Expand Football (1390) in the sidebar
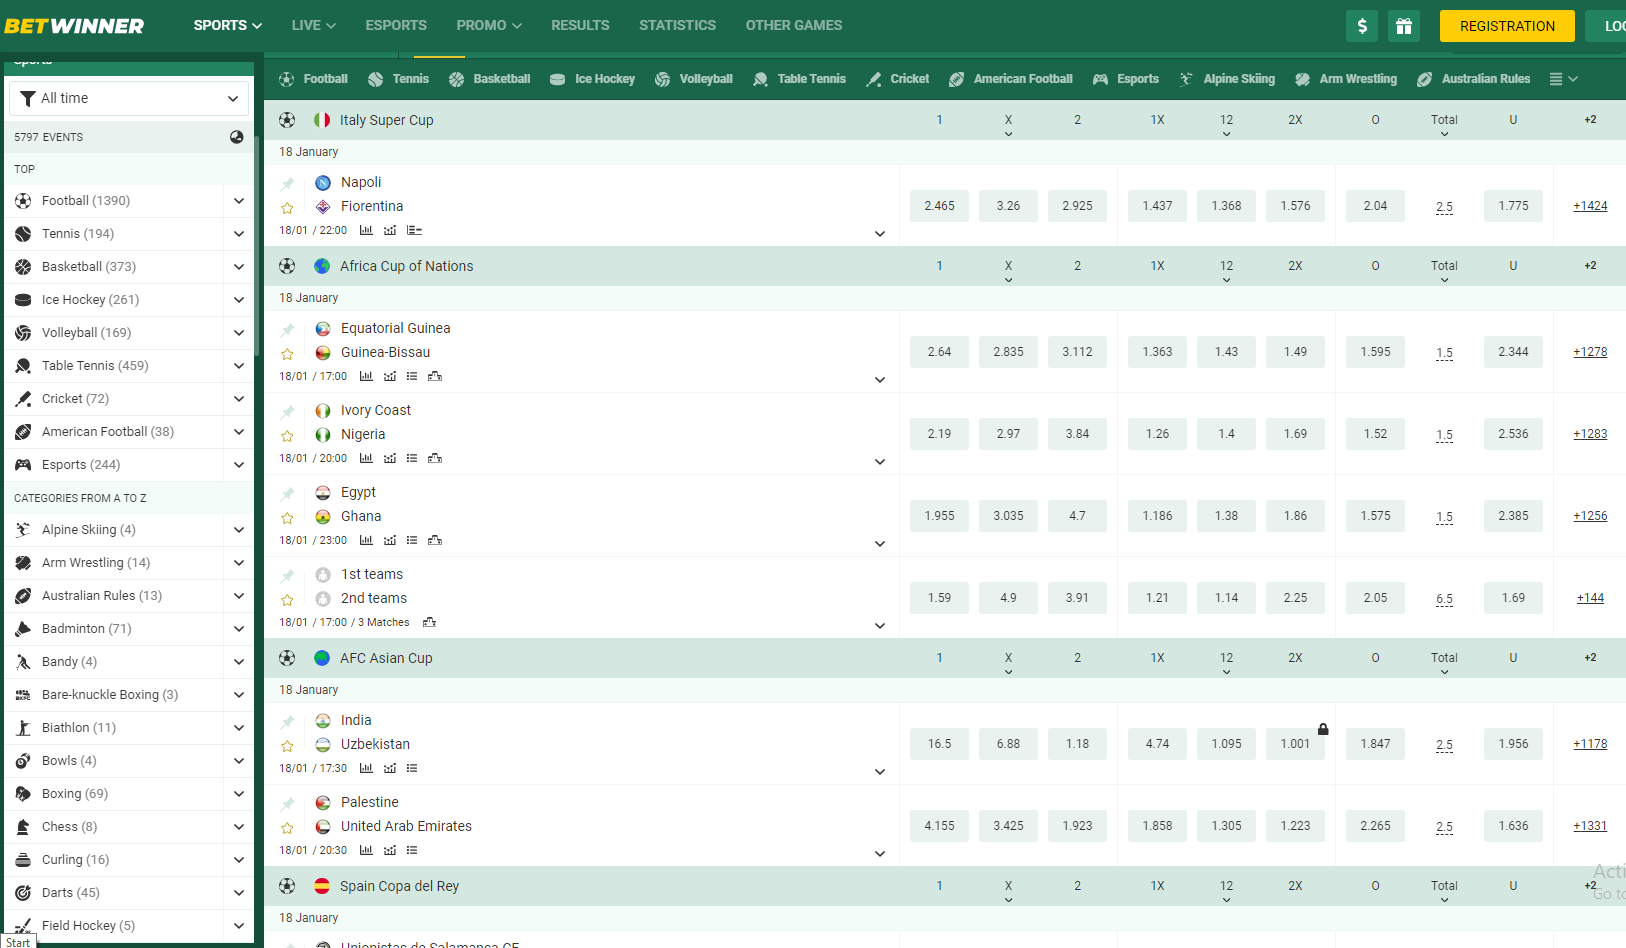This screenshot has width=1626, height=948. point(238,201)
